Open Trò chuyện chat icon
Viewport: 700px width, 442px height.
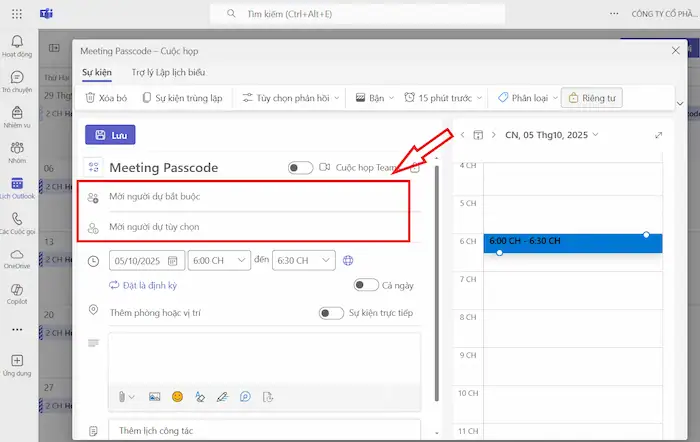point(17,81)
